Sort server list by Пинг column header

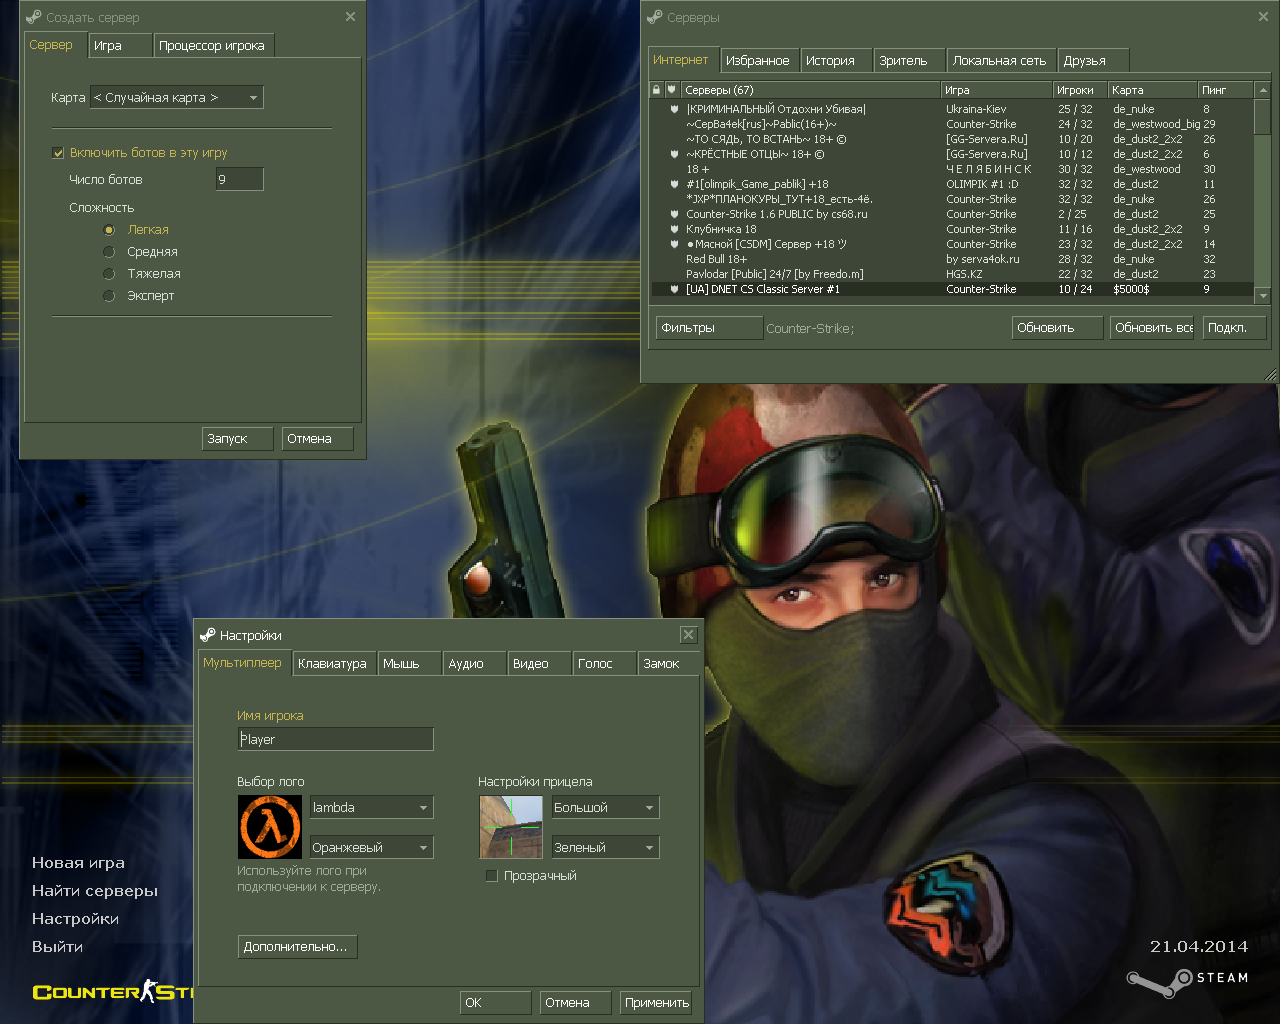pos(1225,90)
